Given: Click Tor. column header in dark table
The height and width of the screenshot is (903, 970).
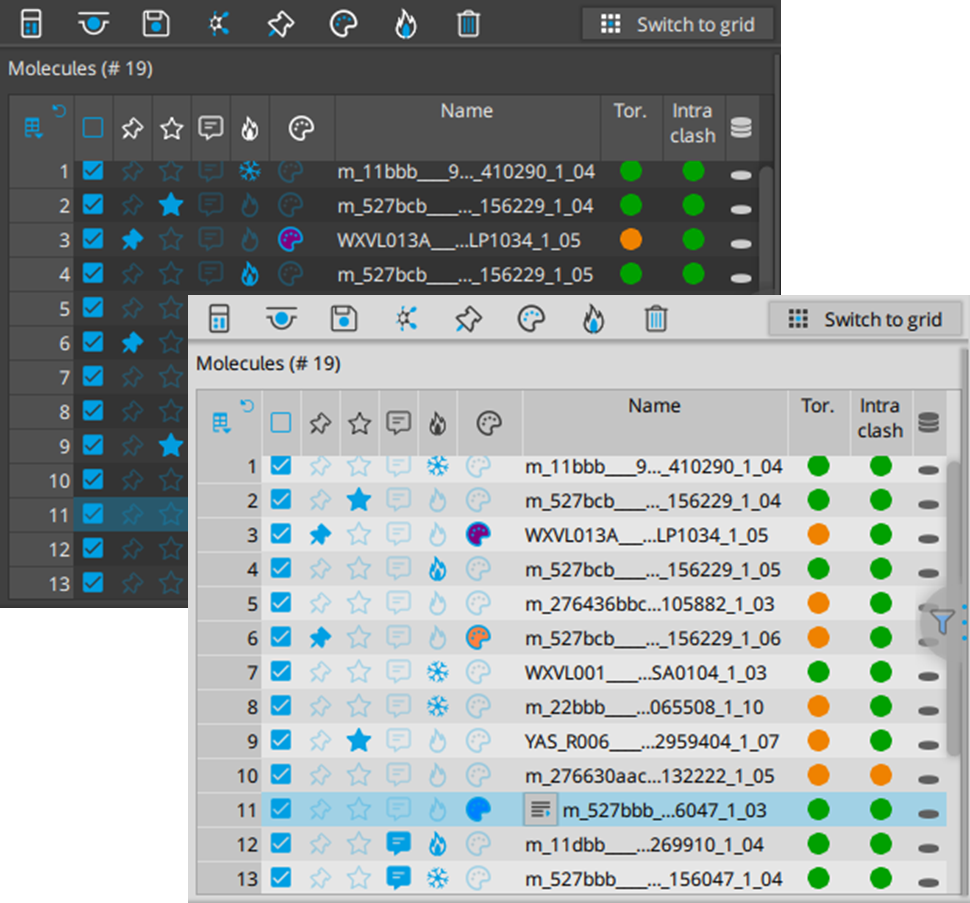Looking at the screenshot, I should coord(630,127).
